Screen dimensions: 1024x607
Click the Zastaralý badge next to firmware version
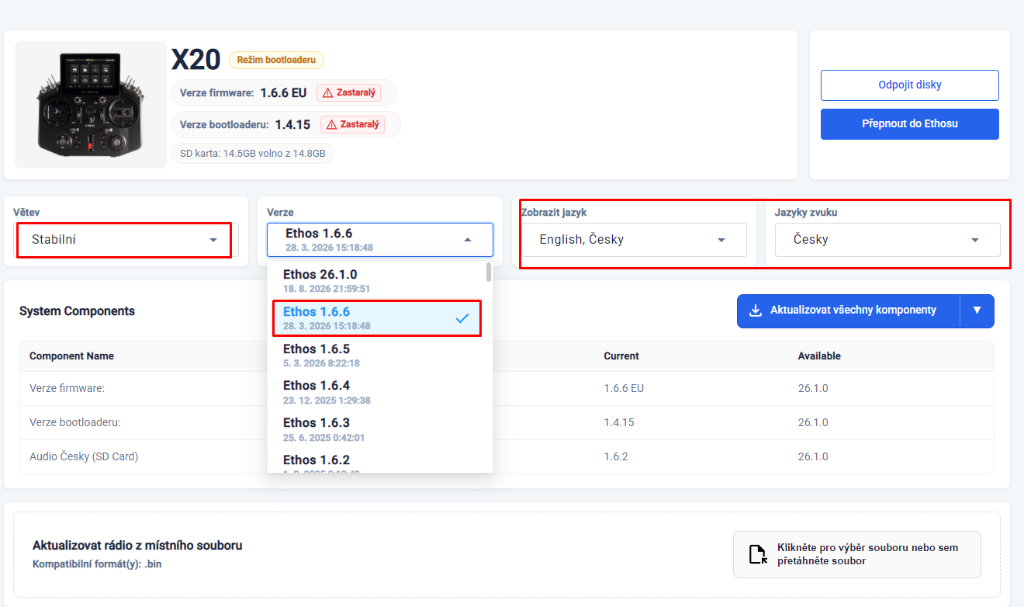[349, 93]
